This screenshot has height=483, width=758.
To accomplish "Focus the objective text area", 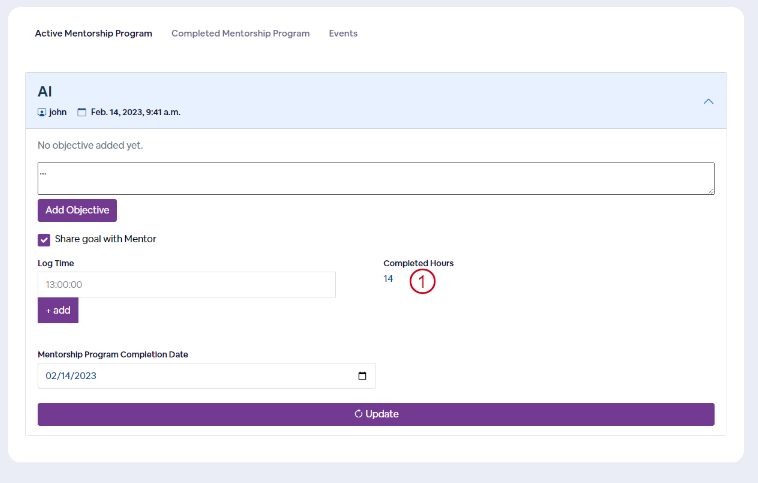I will (376, 178).
